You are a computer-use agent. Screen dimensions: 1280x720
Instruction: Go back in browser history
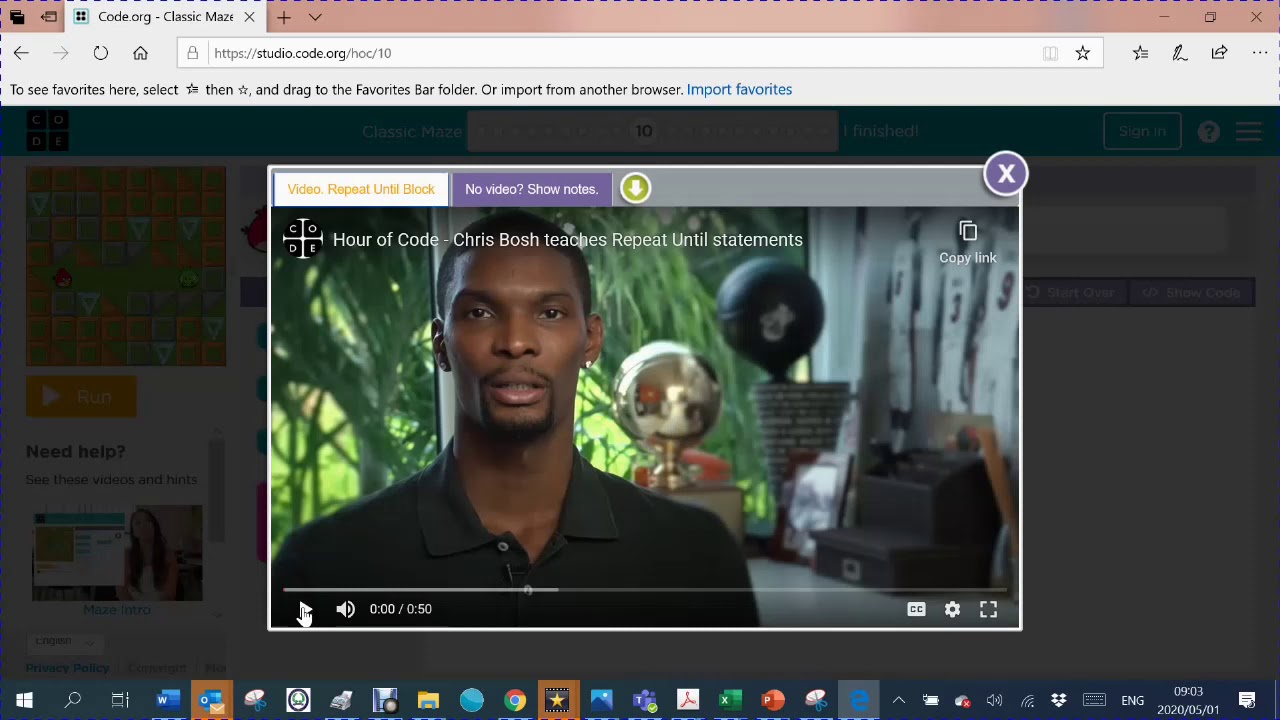[21, 53]
